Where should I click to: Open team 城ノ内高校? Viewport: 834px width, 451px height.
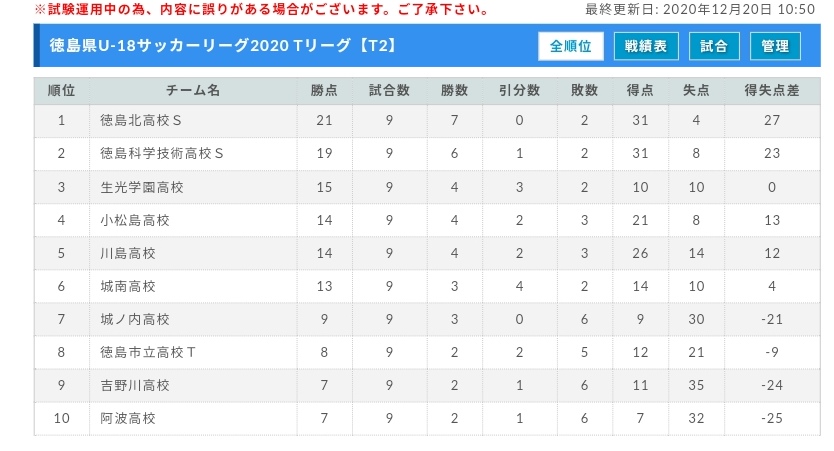[135, 319]
